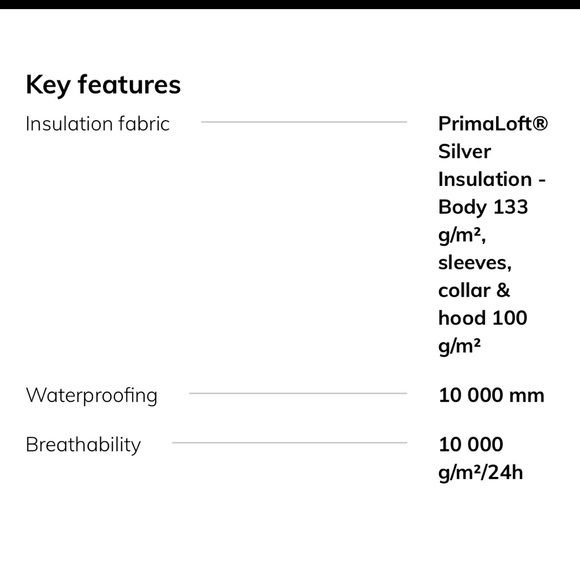The image size is (580, 580).
Task: Click the PrimaLoft® text
Action: point(493,123)
